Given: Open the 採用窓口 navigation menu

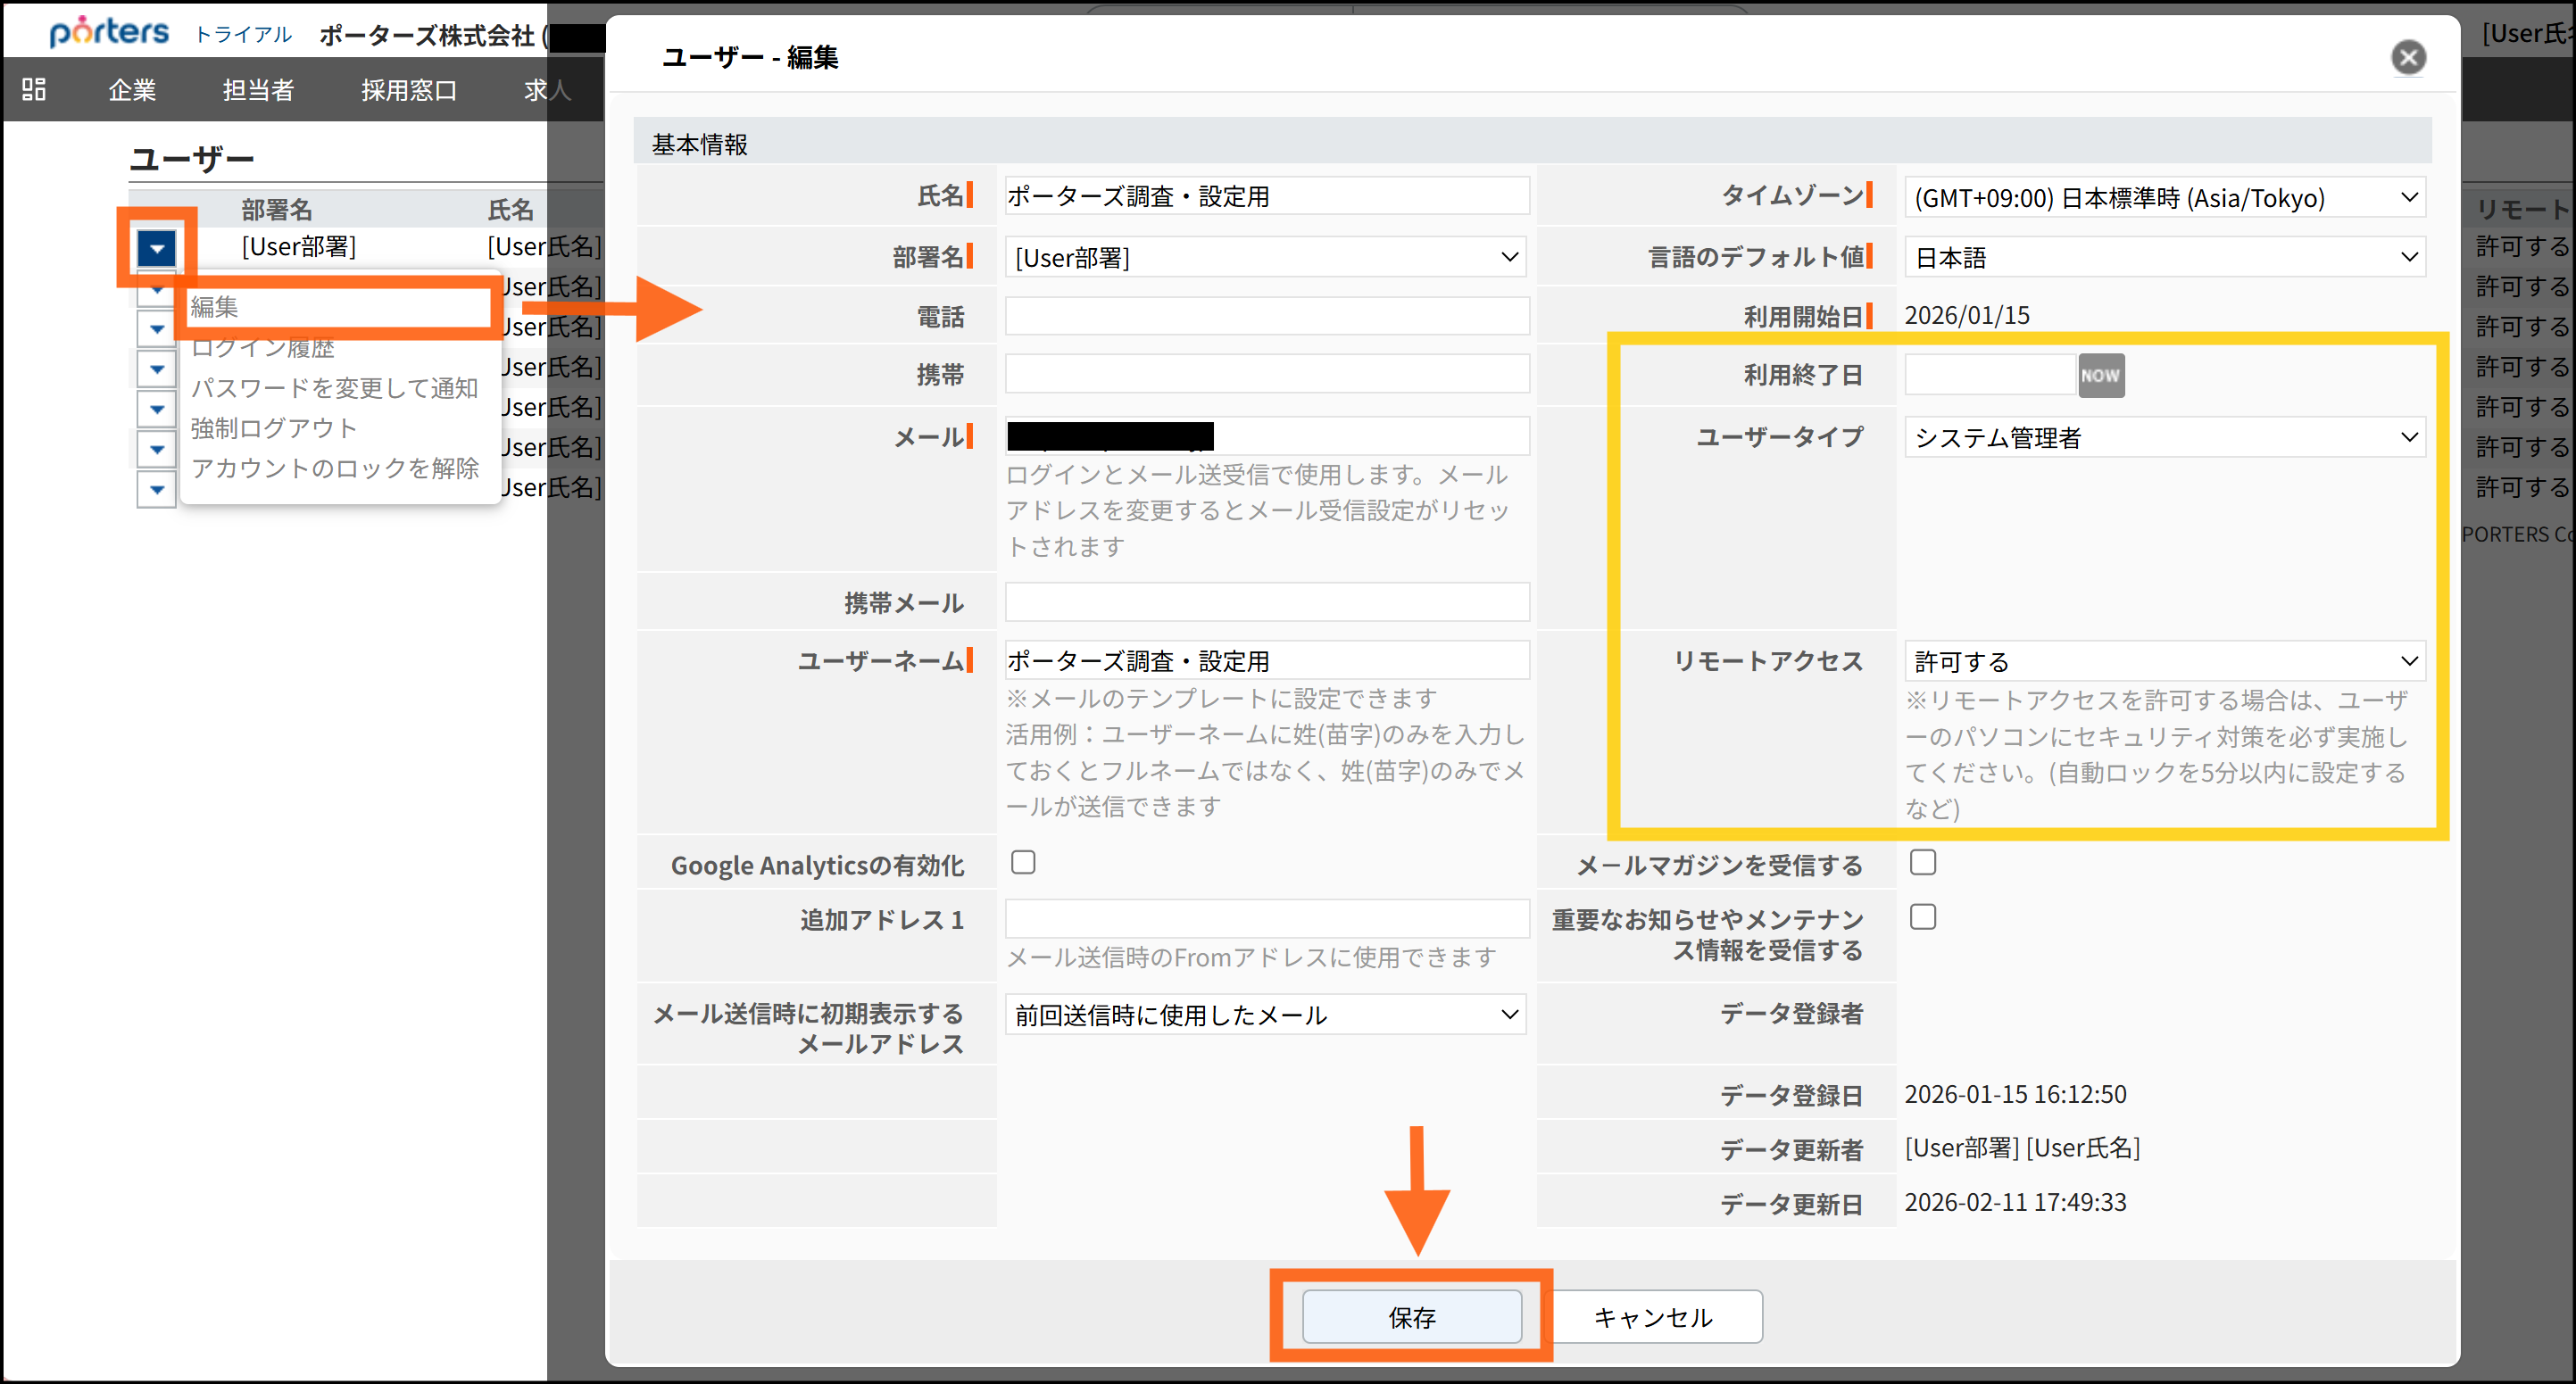Looking at the screenshot, I should click(409, 90).
